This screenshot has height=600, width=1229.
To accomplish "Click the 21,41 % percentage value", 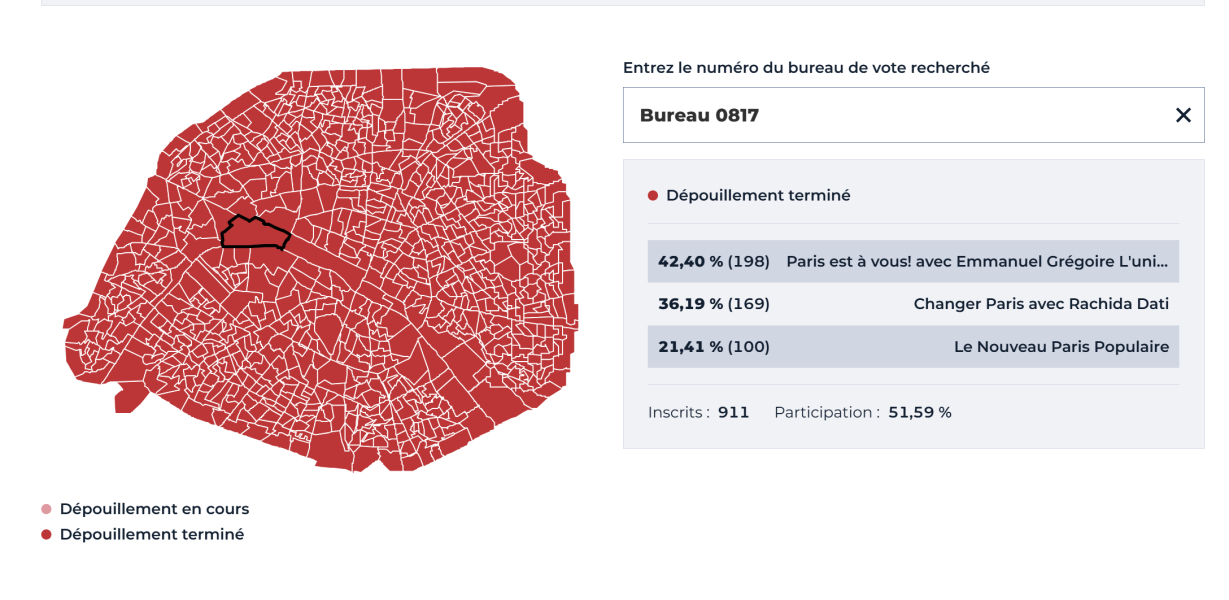I will (690, 347).
